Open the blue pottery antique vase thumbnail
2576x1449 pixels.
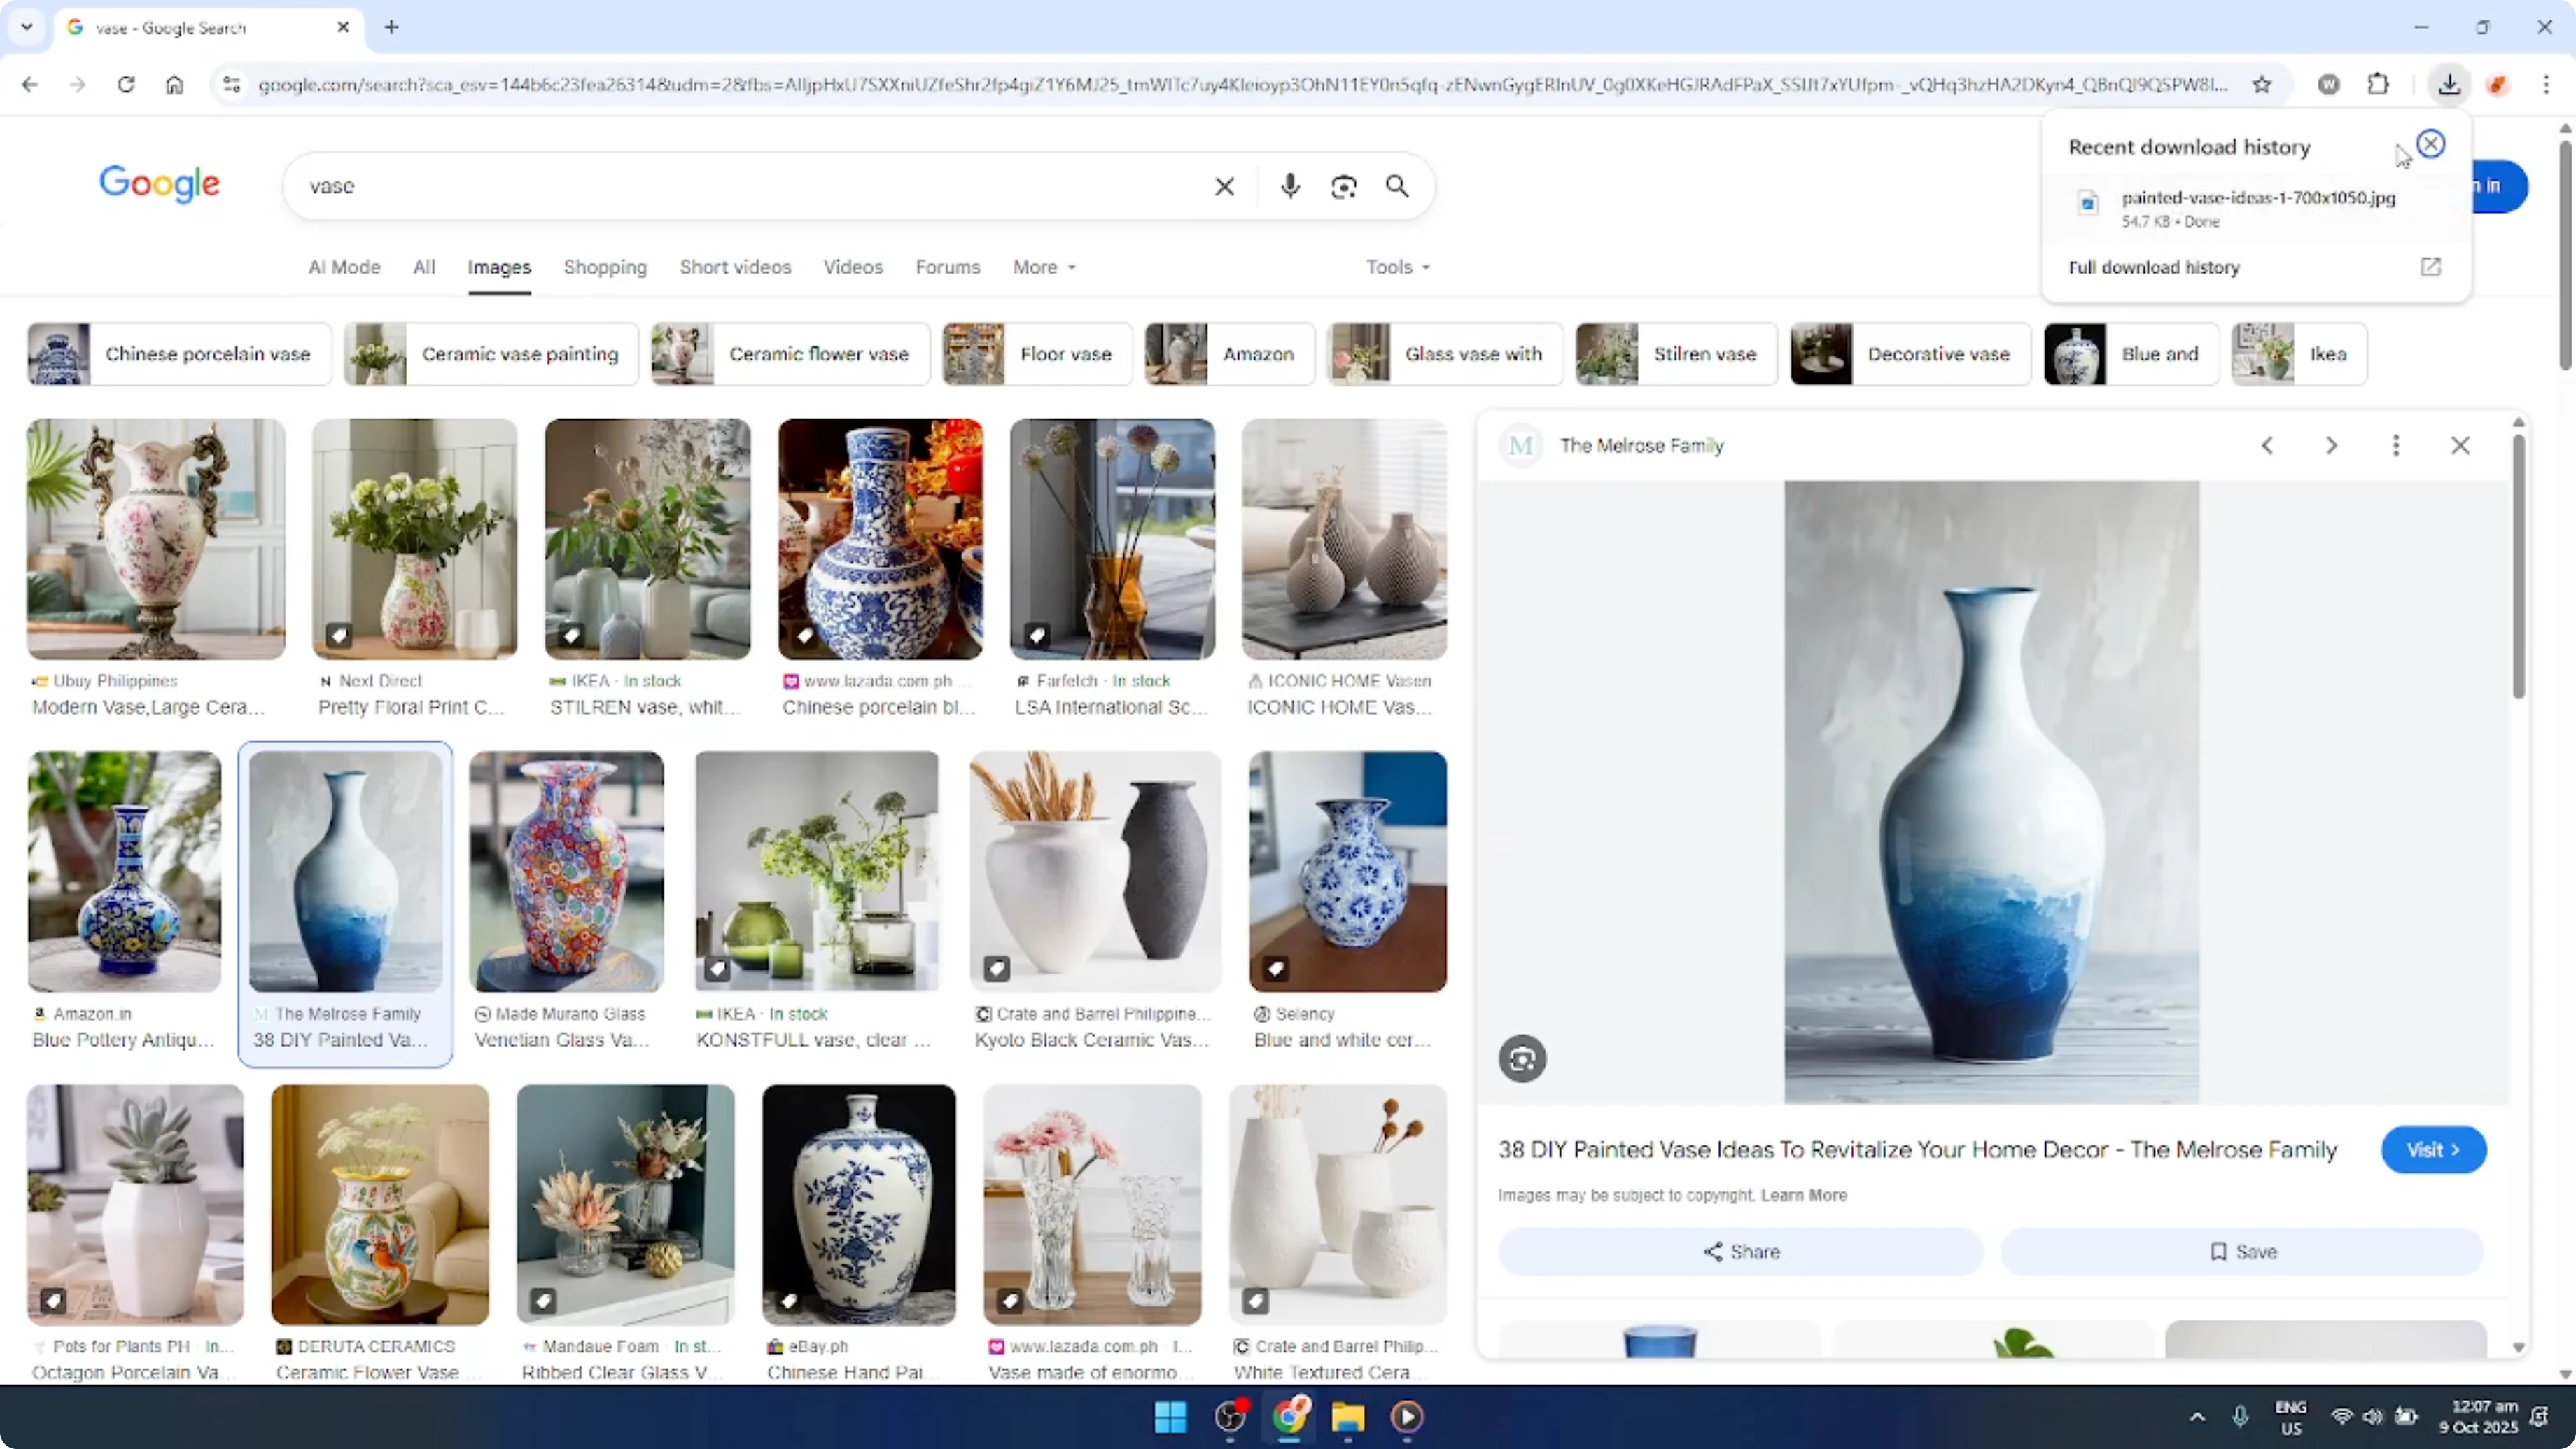(x=123, y=871)
